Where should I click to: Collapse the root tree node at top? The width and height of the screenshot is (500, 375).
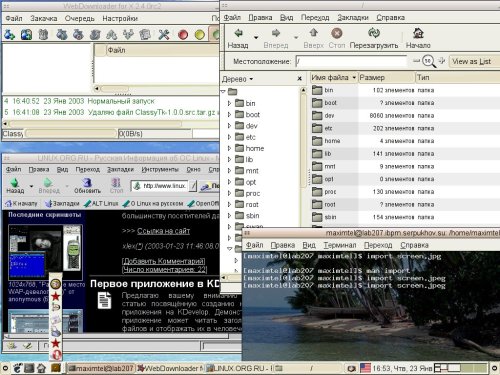223,91
